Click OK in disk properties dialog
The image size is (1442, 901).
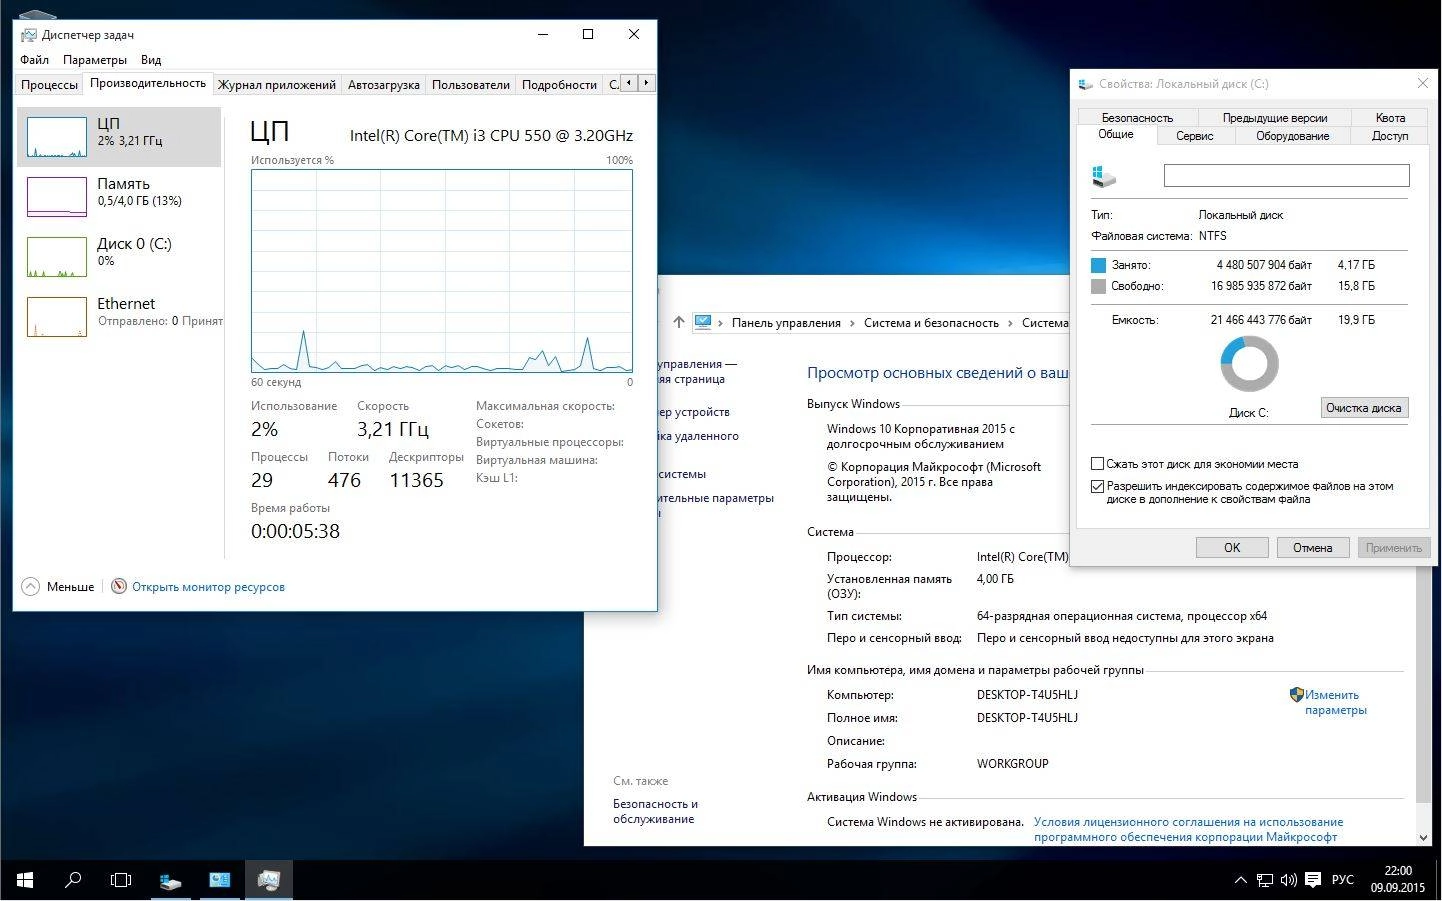click(x=1232, y=548)
